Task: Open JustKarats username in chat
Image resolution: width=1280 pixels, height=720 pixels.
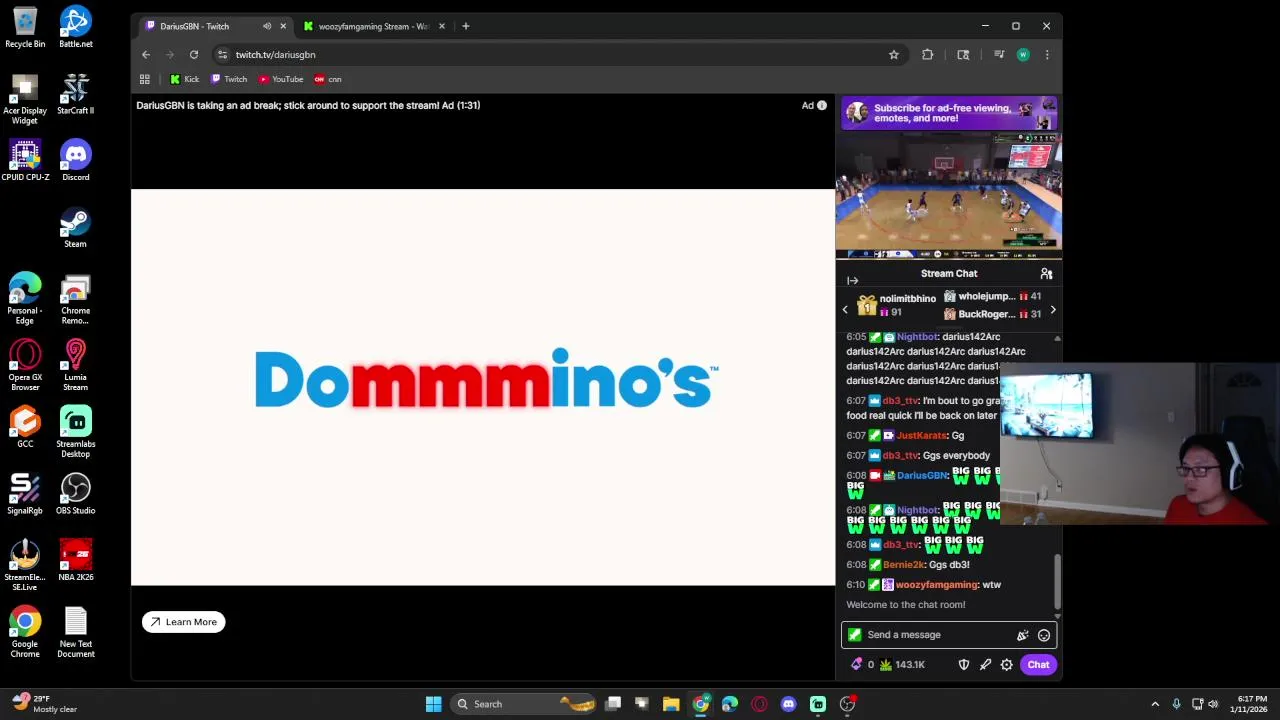Action: 921,436
